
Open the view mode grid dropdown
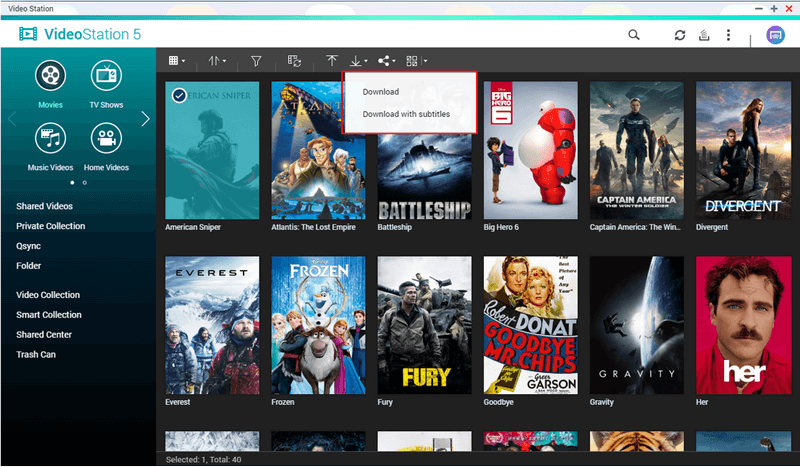(177, 61)
